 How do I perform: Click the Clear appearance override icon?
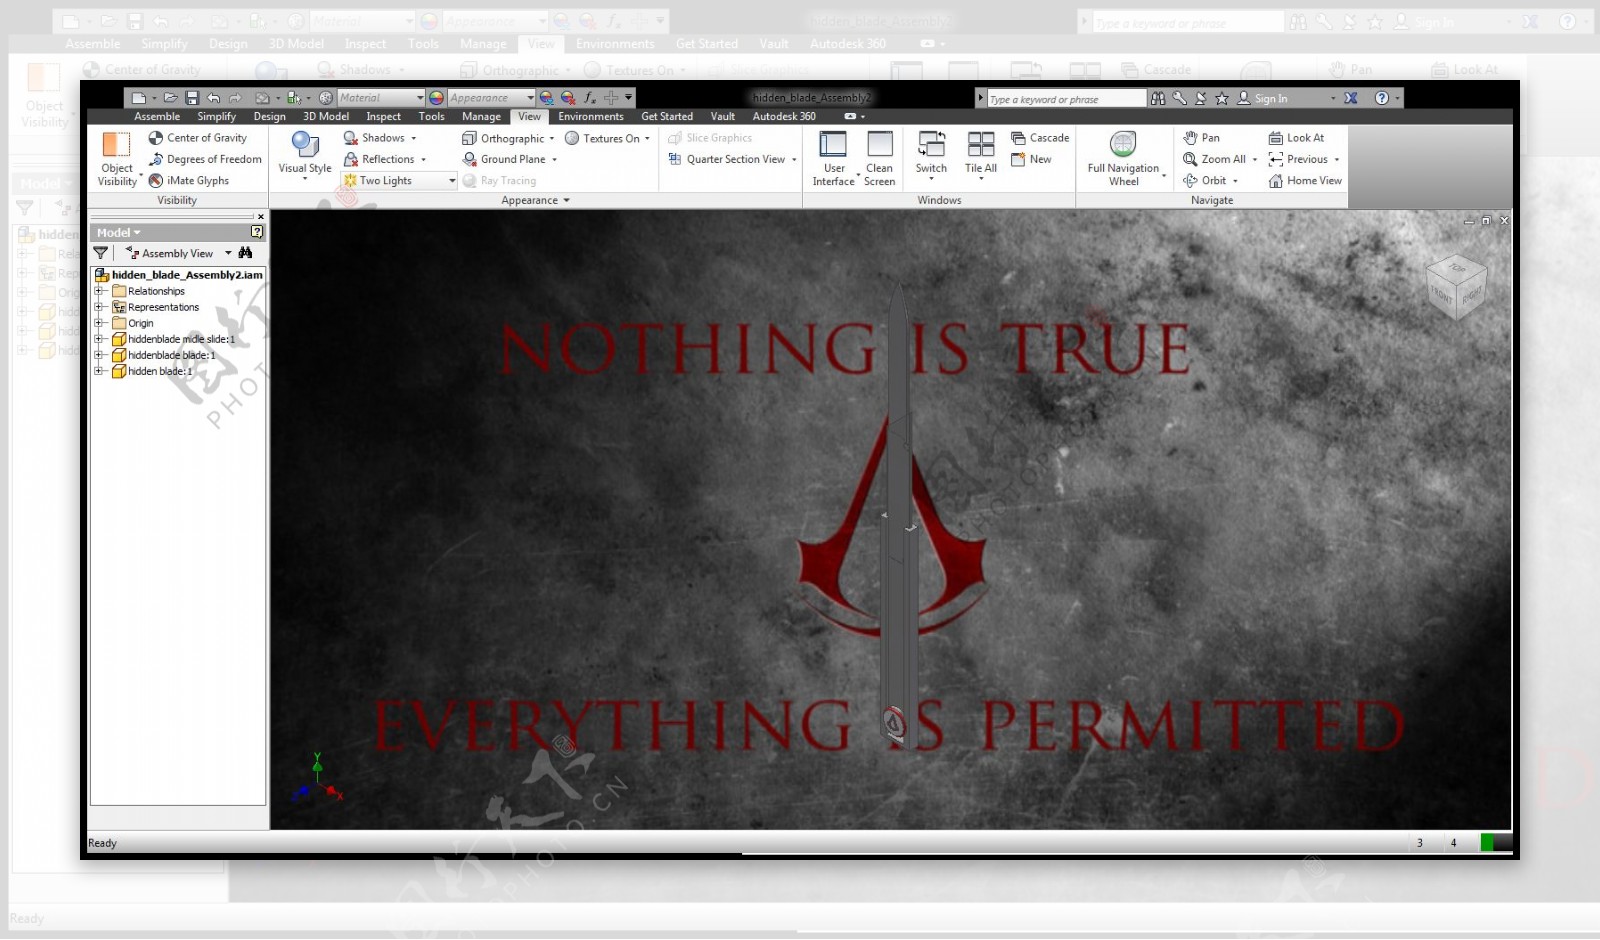click(568, 98)
